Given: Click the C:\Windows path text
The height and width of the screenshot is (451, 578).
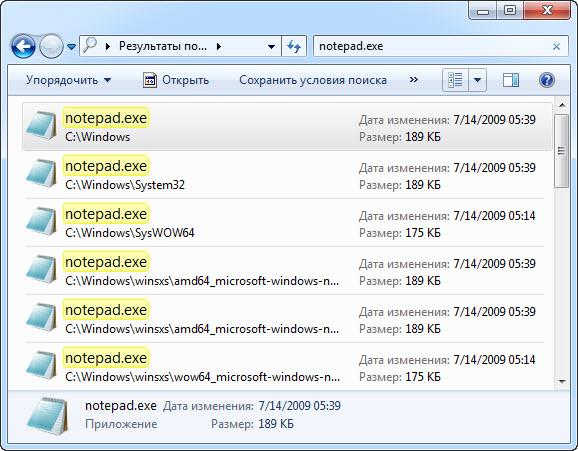Looking at the screenshot, I should pyautogui.click(x=98, y=137).
